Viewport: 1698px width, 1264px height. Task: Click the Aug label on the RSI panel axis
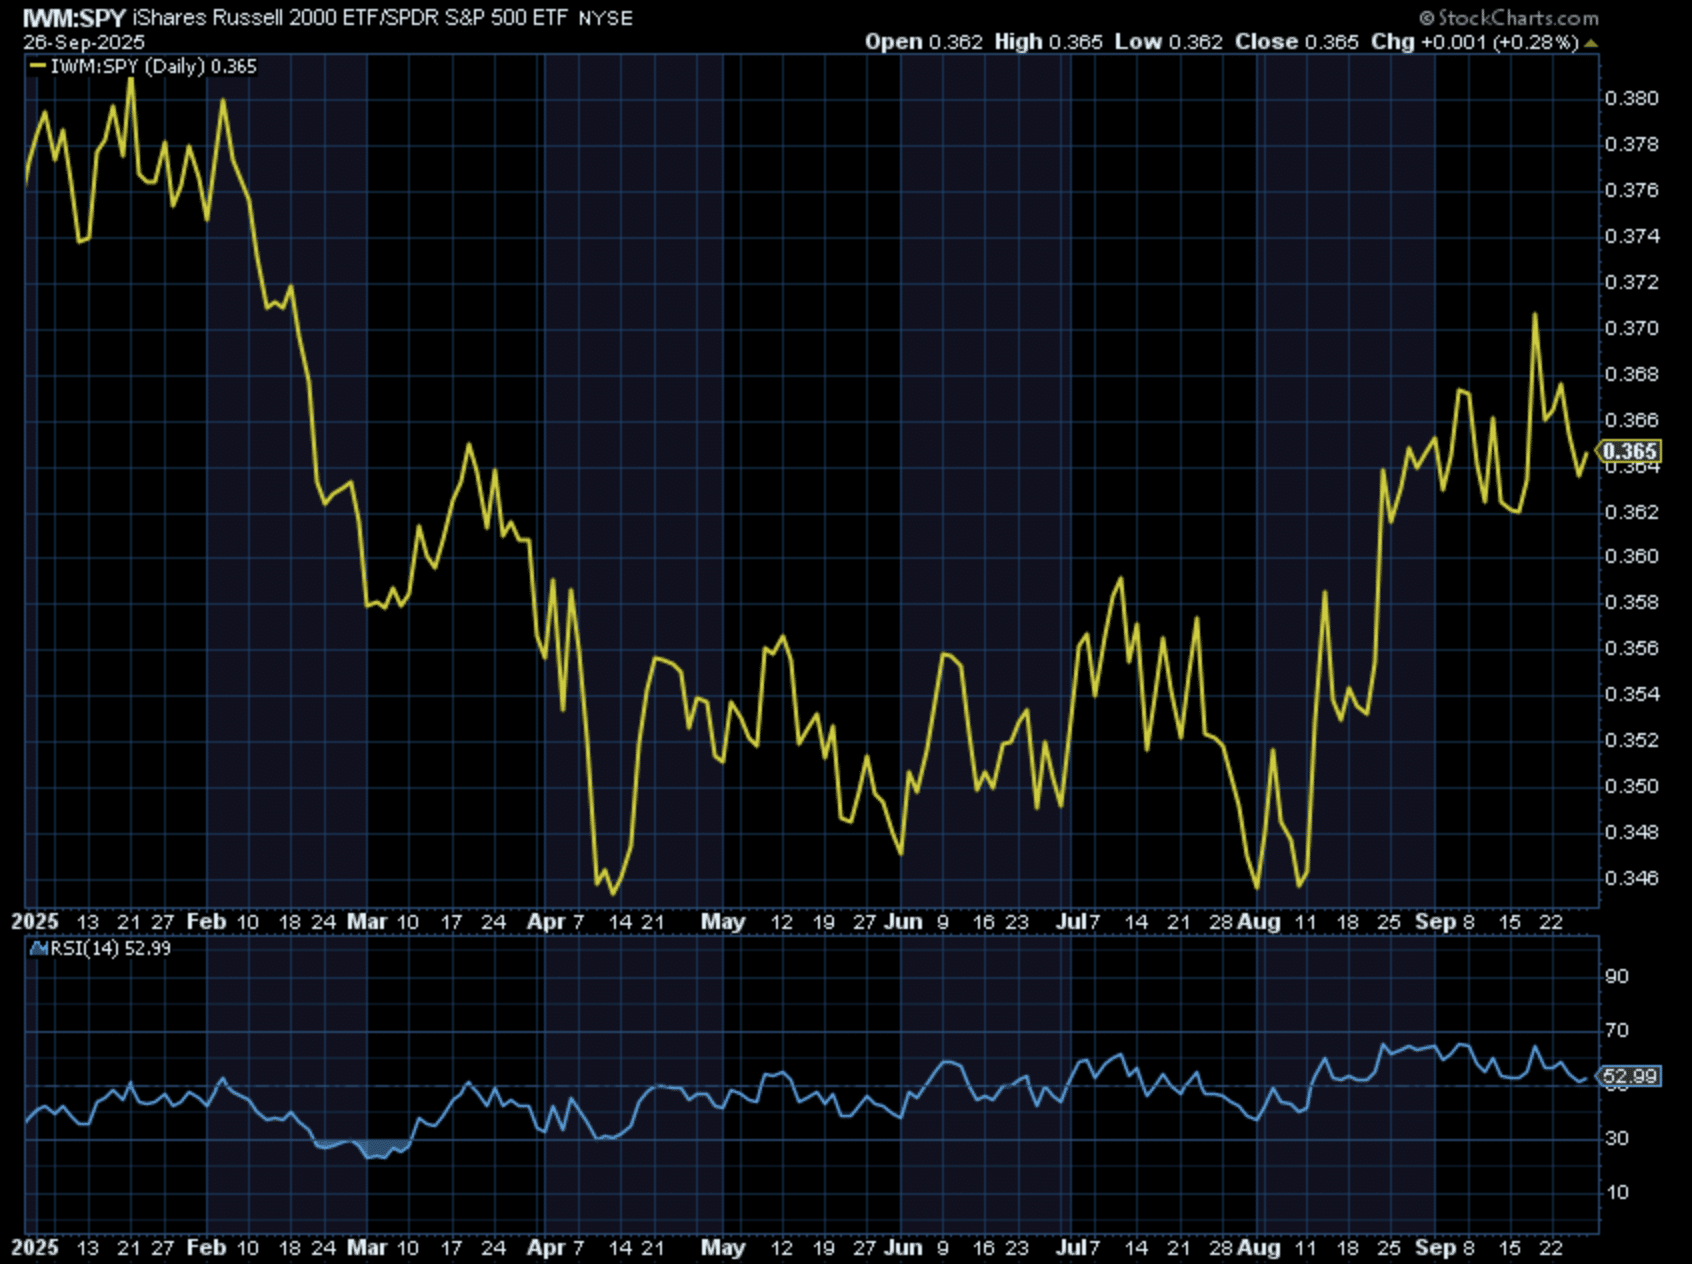(1258, 1248)
